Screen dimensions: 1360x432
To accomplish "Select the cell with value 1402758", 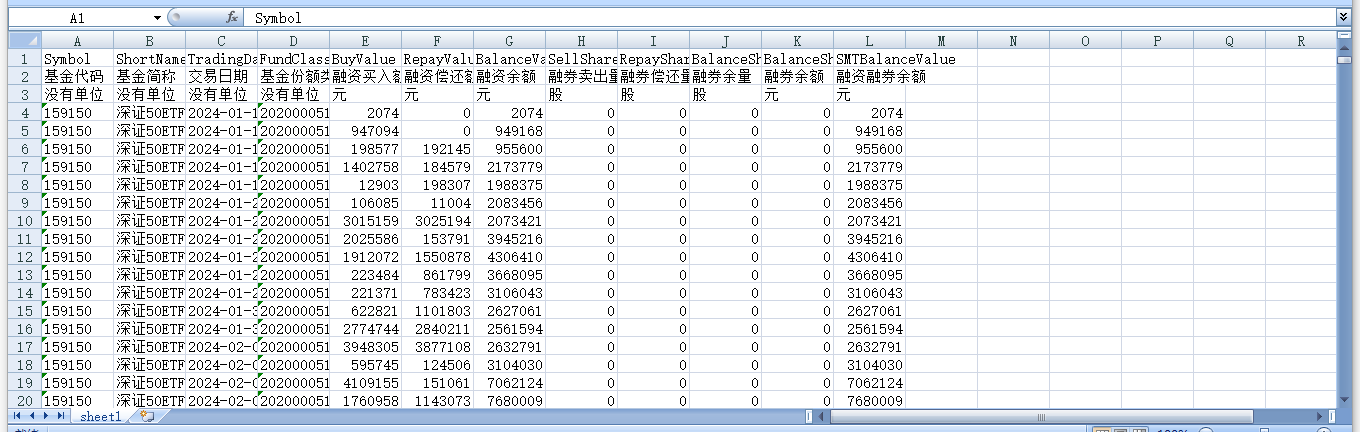I will [365, 167].
